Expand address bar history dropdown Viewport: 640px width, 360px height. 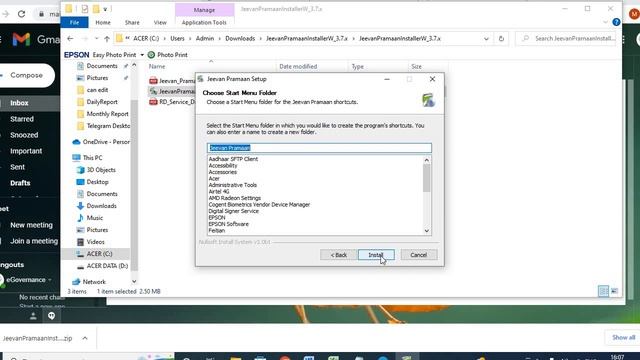click(486, 39)
